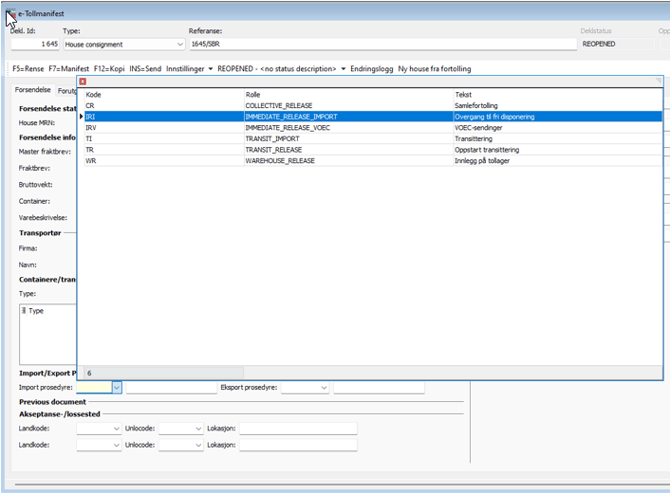Open the Eksport prosedyre dropdown
Viewport: 670px width, 493px height.
[324, 387]
